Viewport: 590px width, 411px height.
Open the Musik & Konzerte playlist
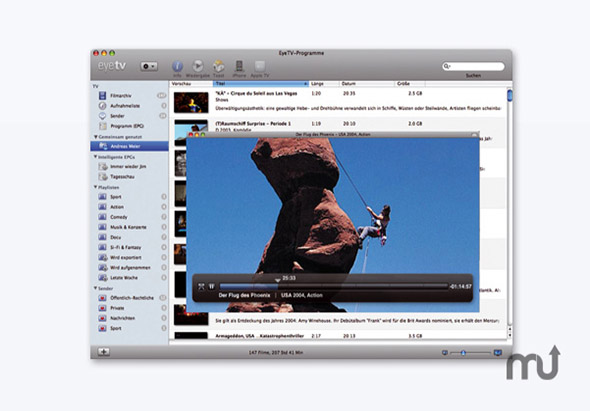point(128,227)
